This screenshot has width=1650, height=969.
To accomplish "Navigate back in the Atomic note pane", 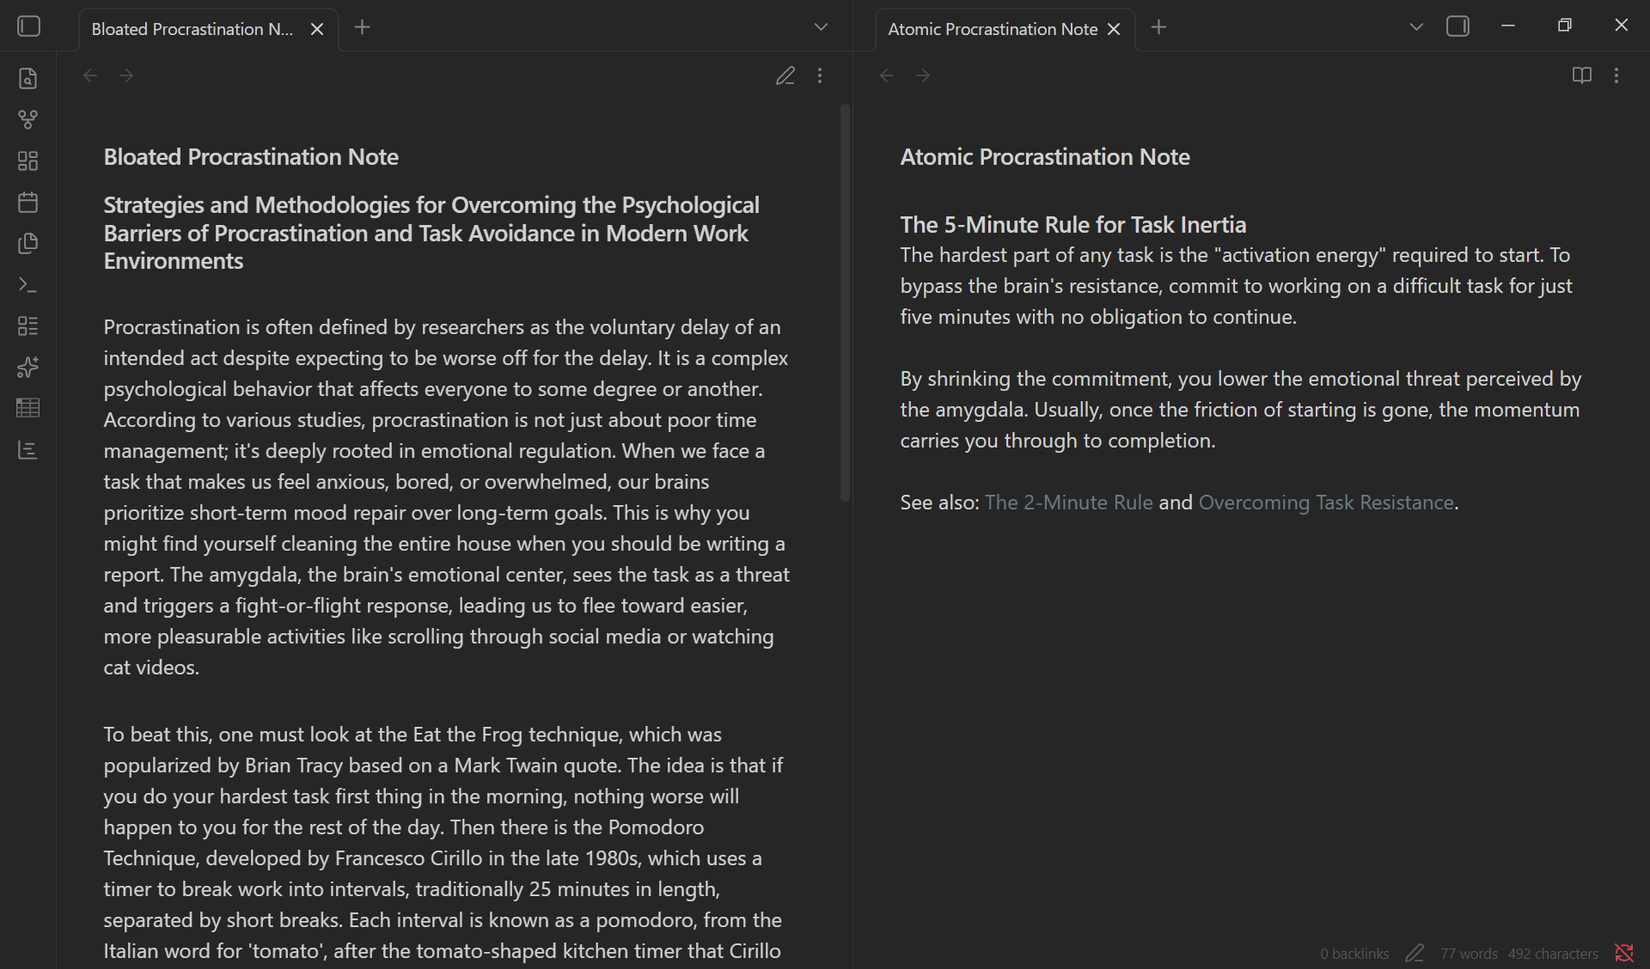I will [x=887, y=75].
